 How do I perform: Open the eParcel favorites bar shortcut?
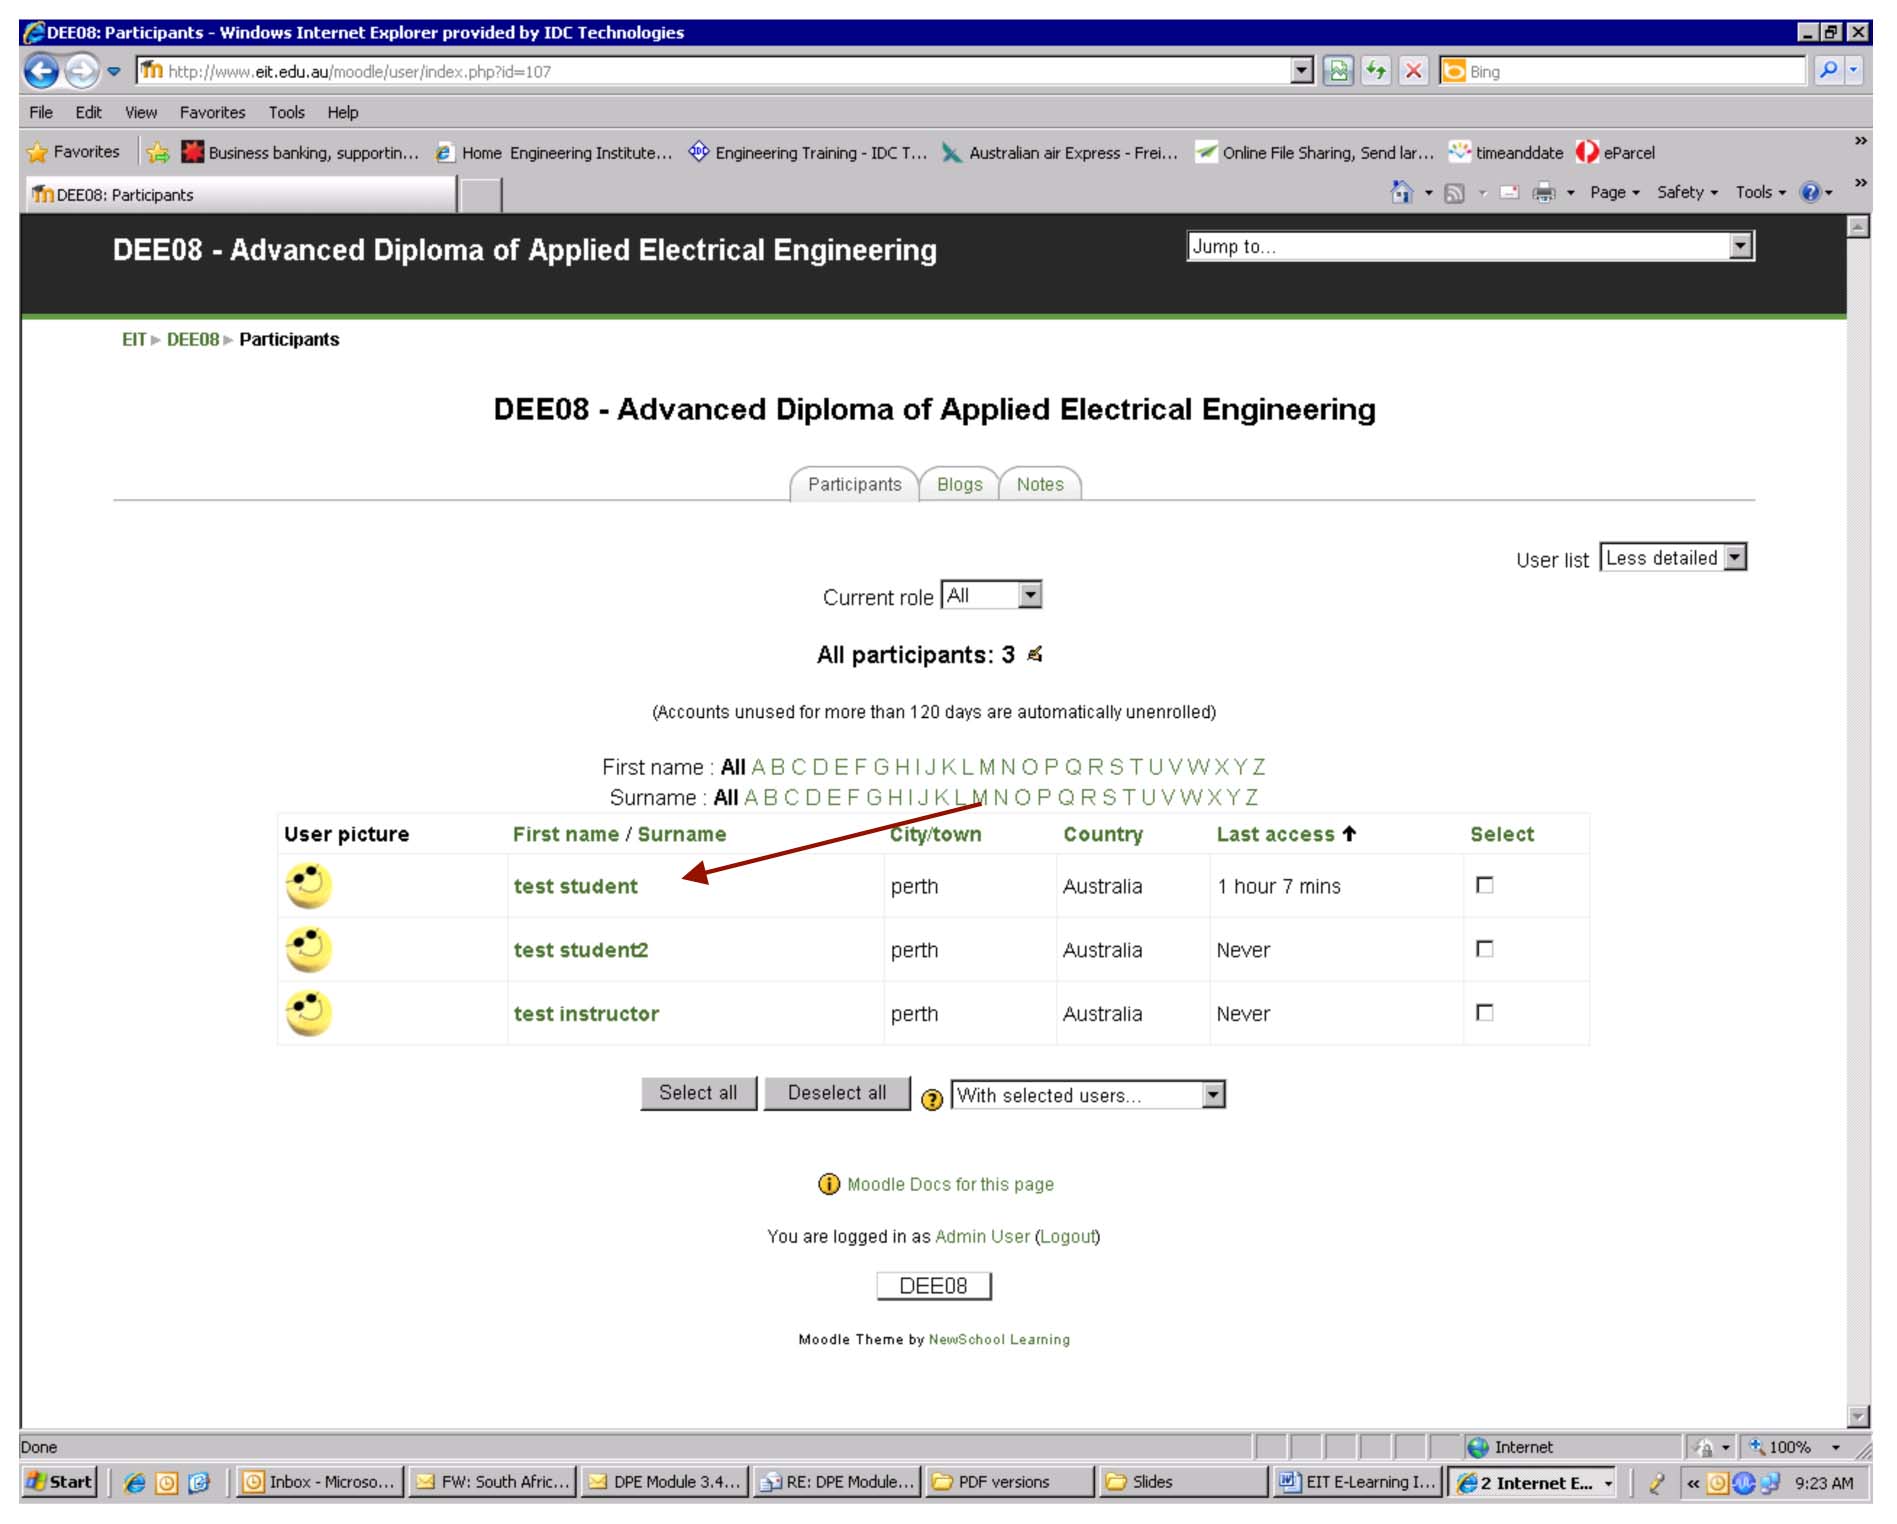coord(1616,152)
